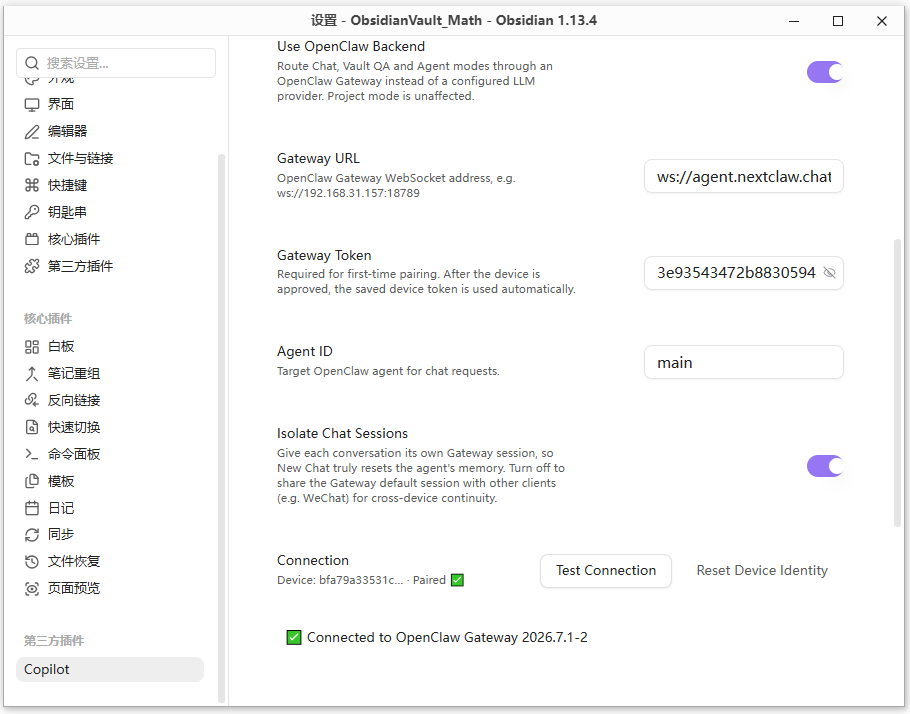Open the 钥匙串 settings tab

[110, 212]
